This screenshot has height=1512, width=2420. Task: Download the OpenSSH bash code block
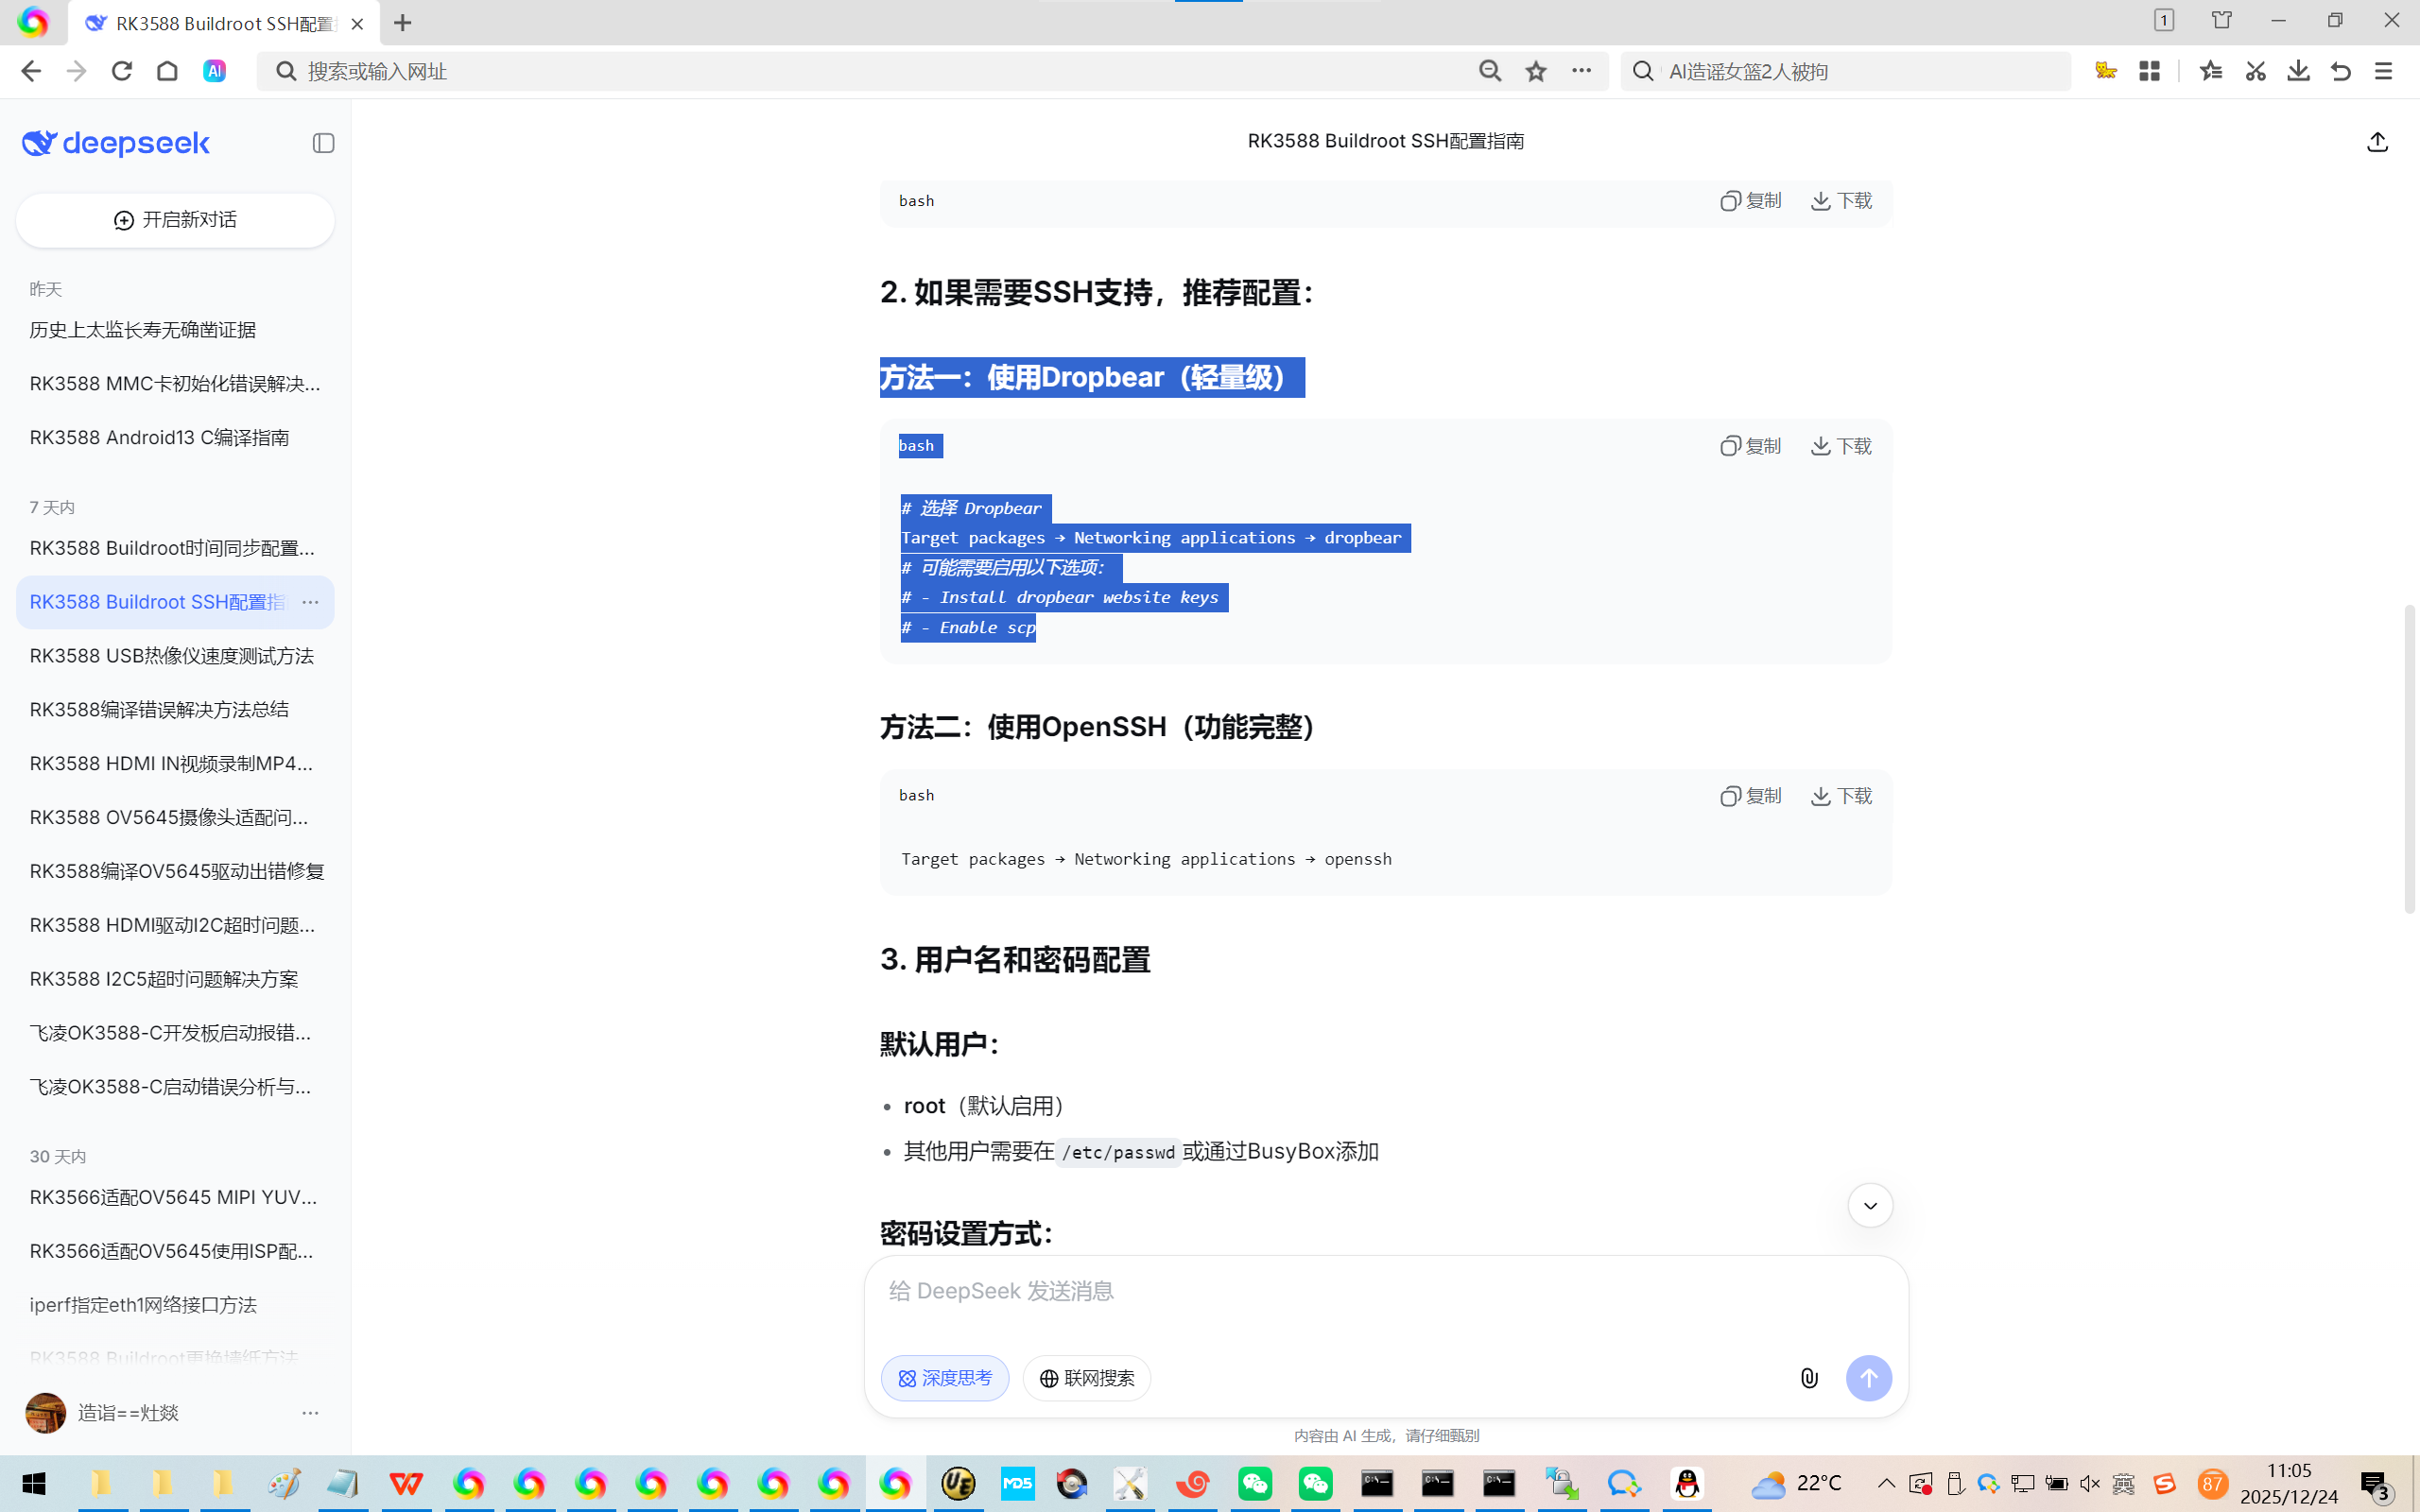[x=1841, y=796]
